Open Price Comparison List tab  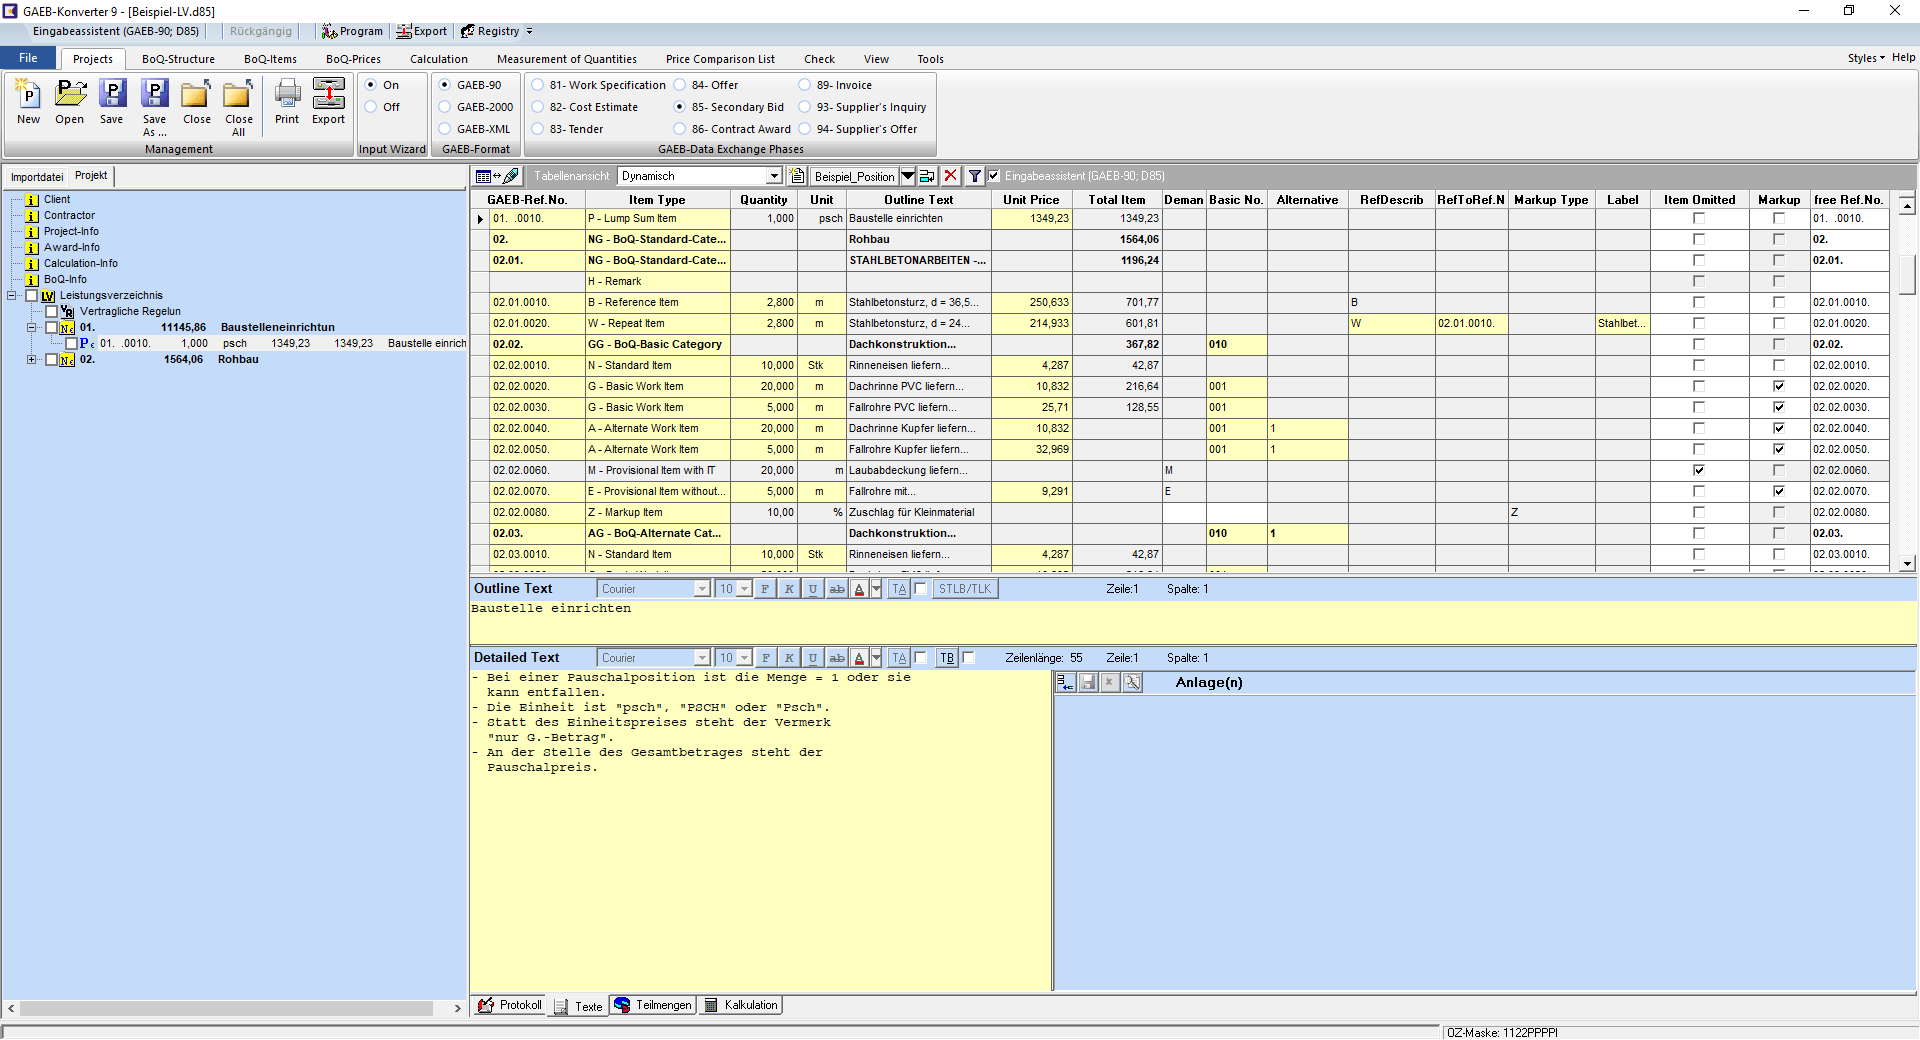(x=720, y=59)
